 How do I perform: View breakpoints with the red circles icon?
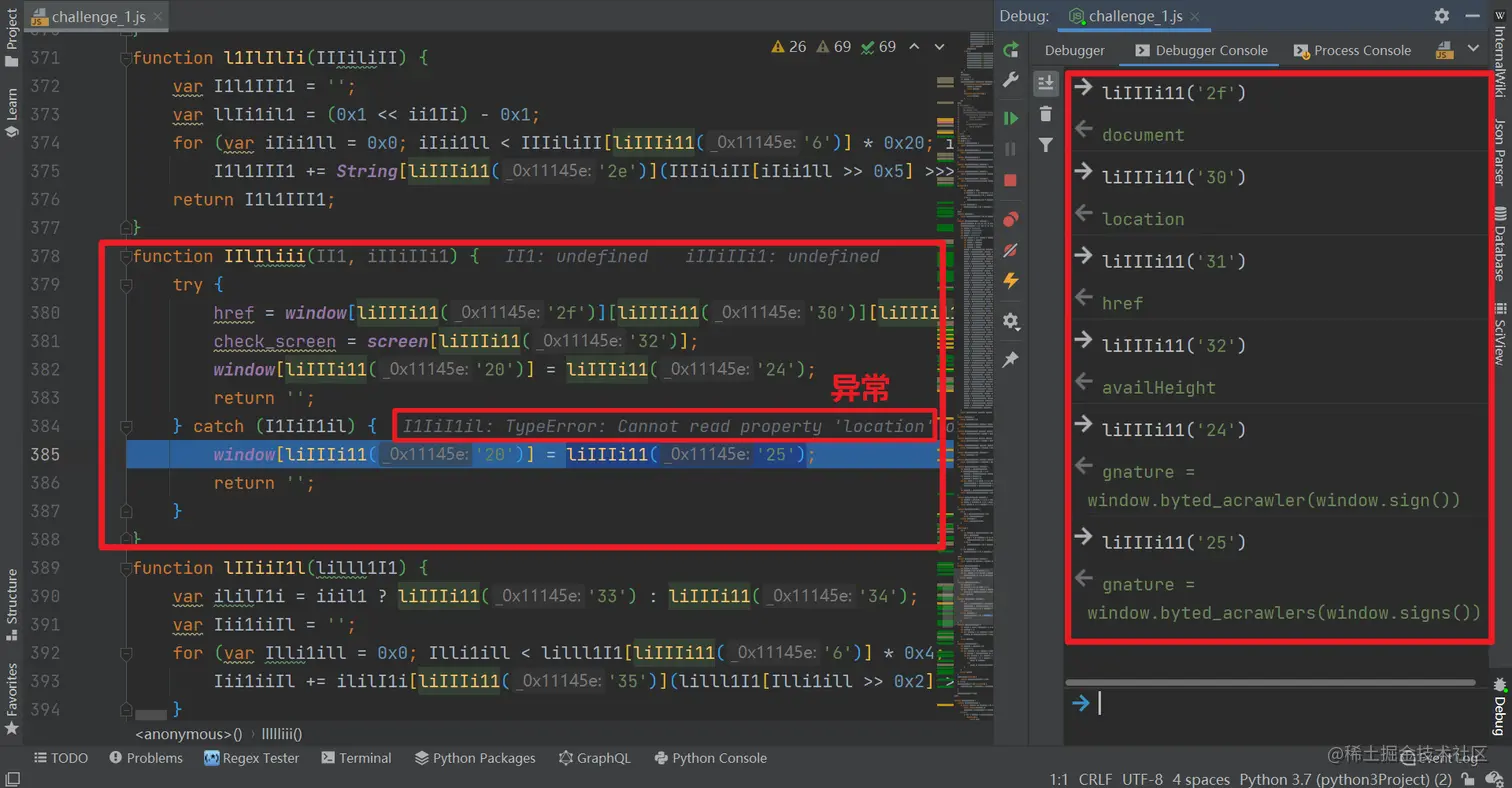click(x=1011, y=219)
